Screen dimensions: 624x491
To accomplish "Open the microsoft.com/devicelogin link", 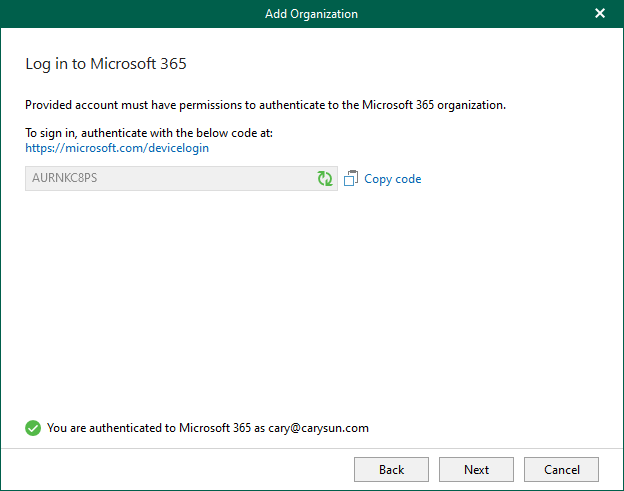I will point(117,148).
